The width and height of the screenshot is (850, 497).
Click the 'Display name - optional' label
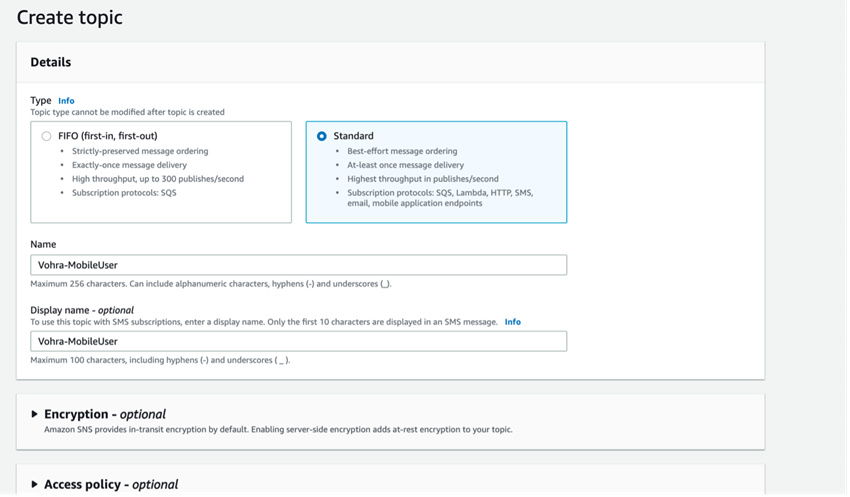pyautogui.click(x=82, y=310)
